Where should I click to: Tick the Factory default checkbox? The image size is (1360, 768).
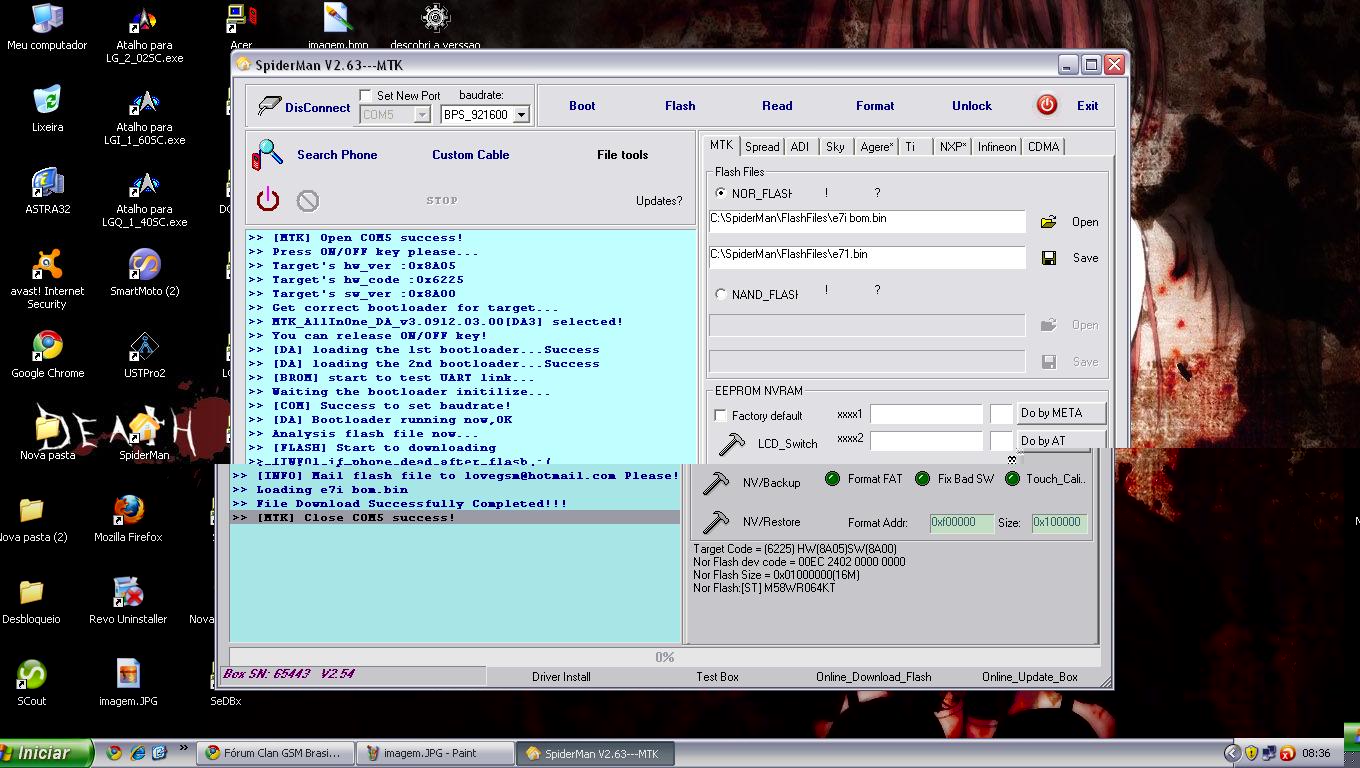(720, 415)
